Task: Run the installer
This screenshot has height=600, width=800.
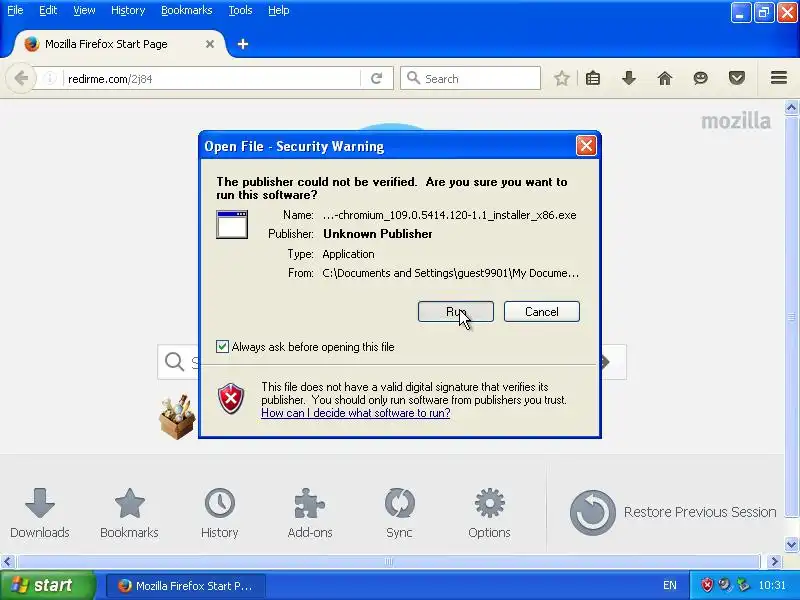Action: click(x=456, y=312)
